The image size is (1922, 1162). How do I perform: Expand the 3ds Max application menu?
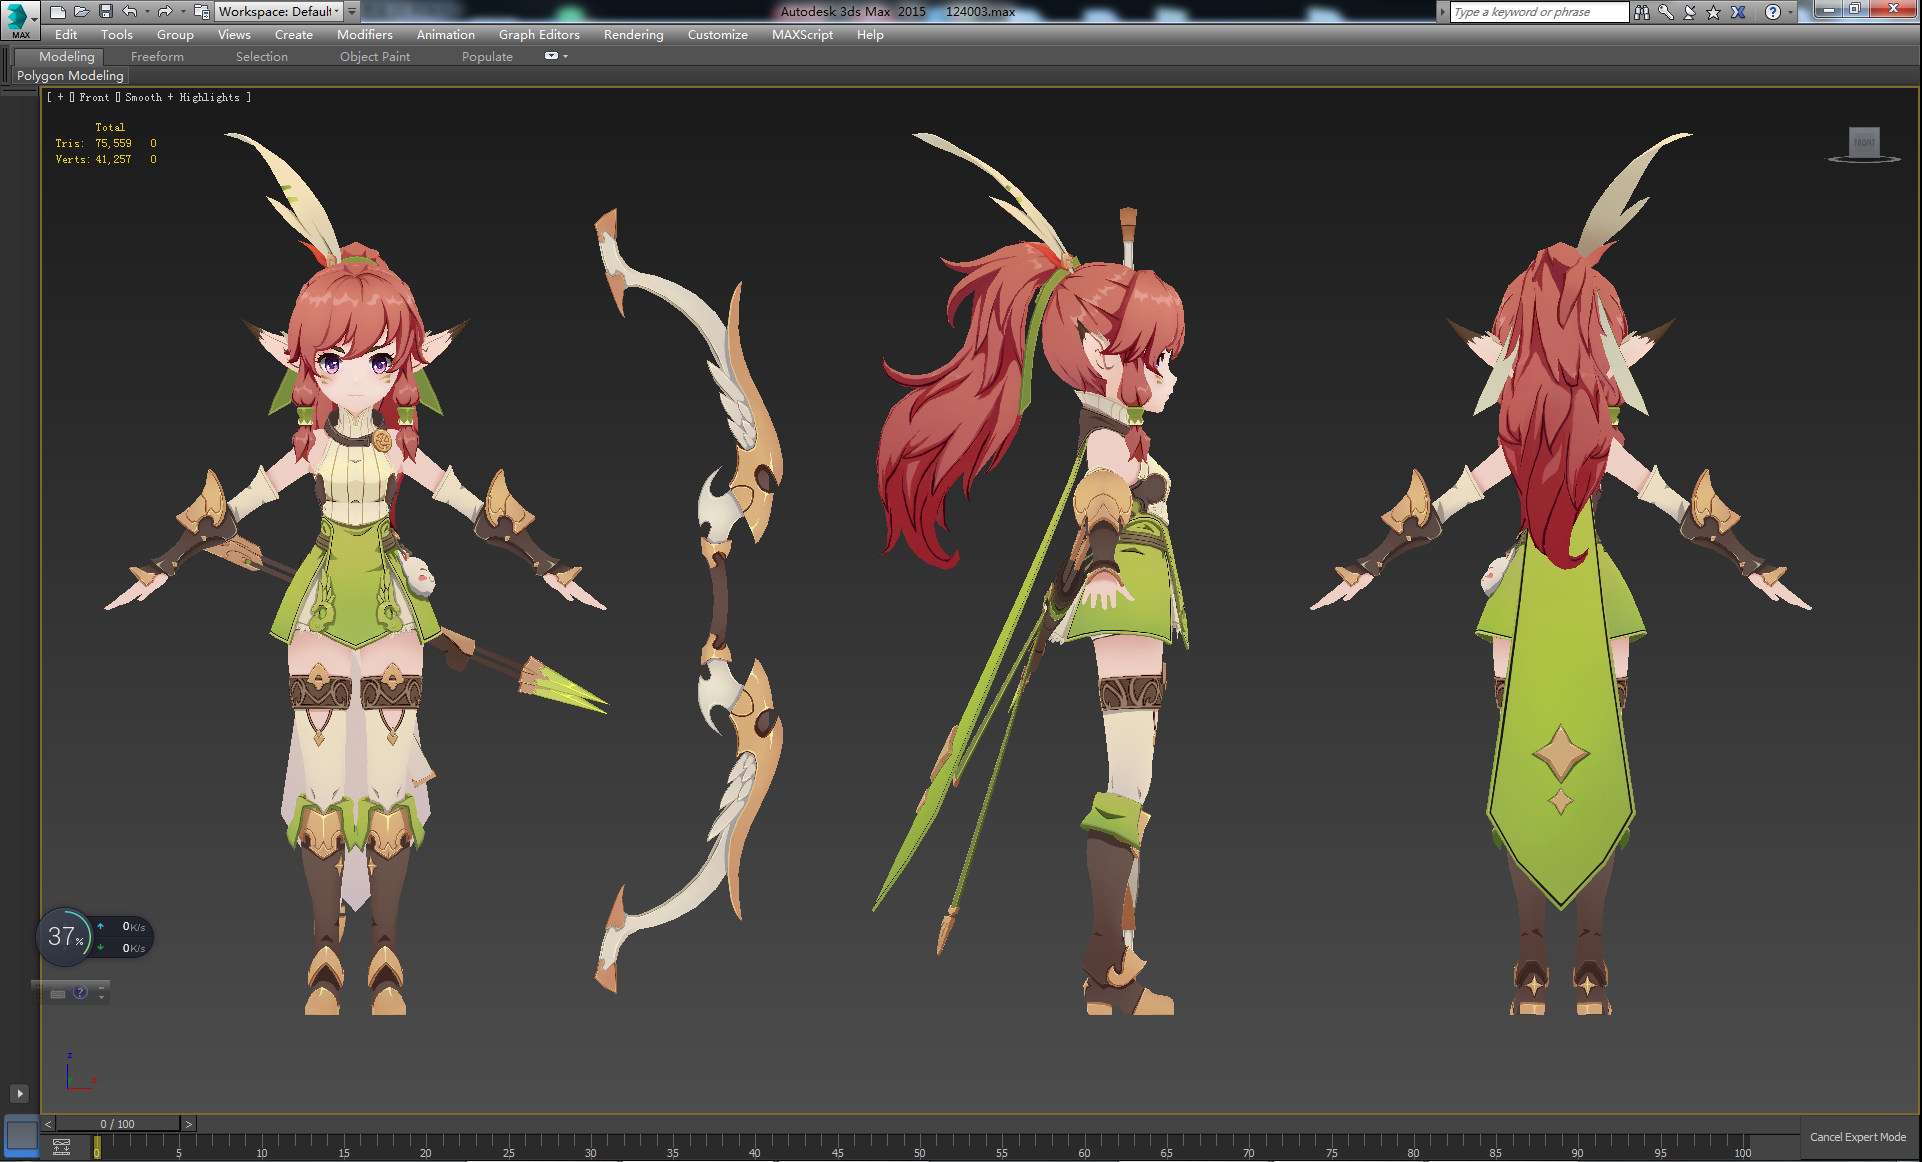(20, 19)
